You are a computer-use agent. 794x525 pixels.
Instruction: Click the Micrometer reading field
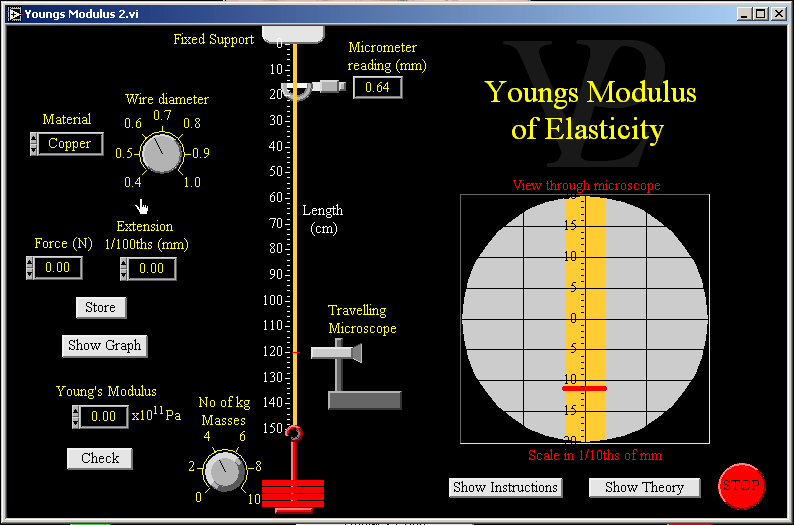point(377,88)
